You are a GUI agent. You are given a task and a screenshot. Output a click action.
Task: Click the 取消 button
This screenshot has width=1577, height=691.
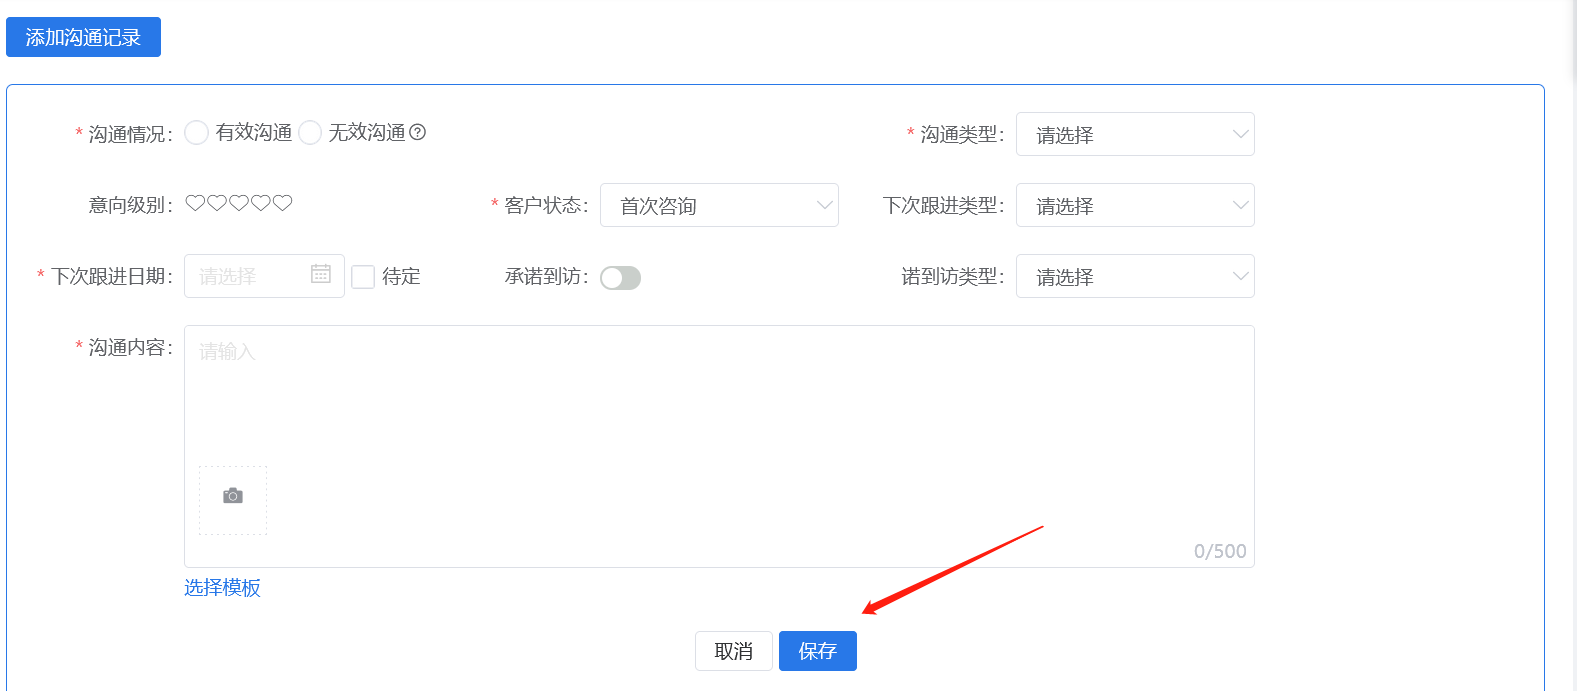click(x=734, y=651)
